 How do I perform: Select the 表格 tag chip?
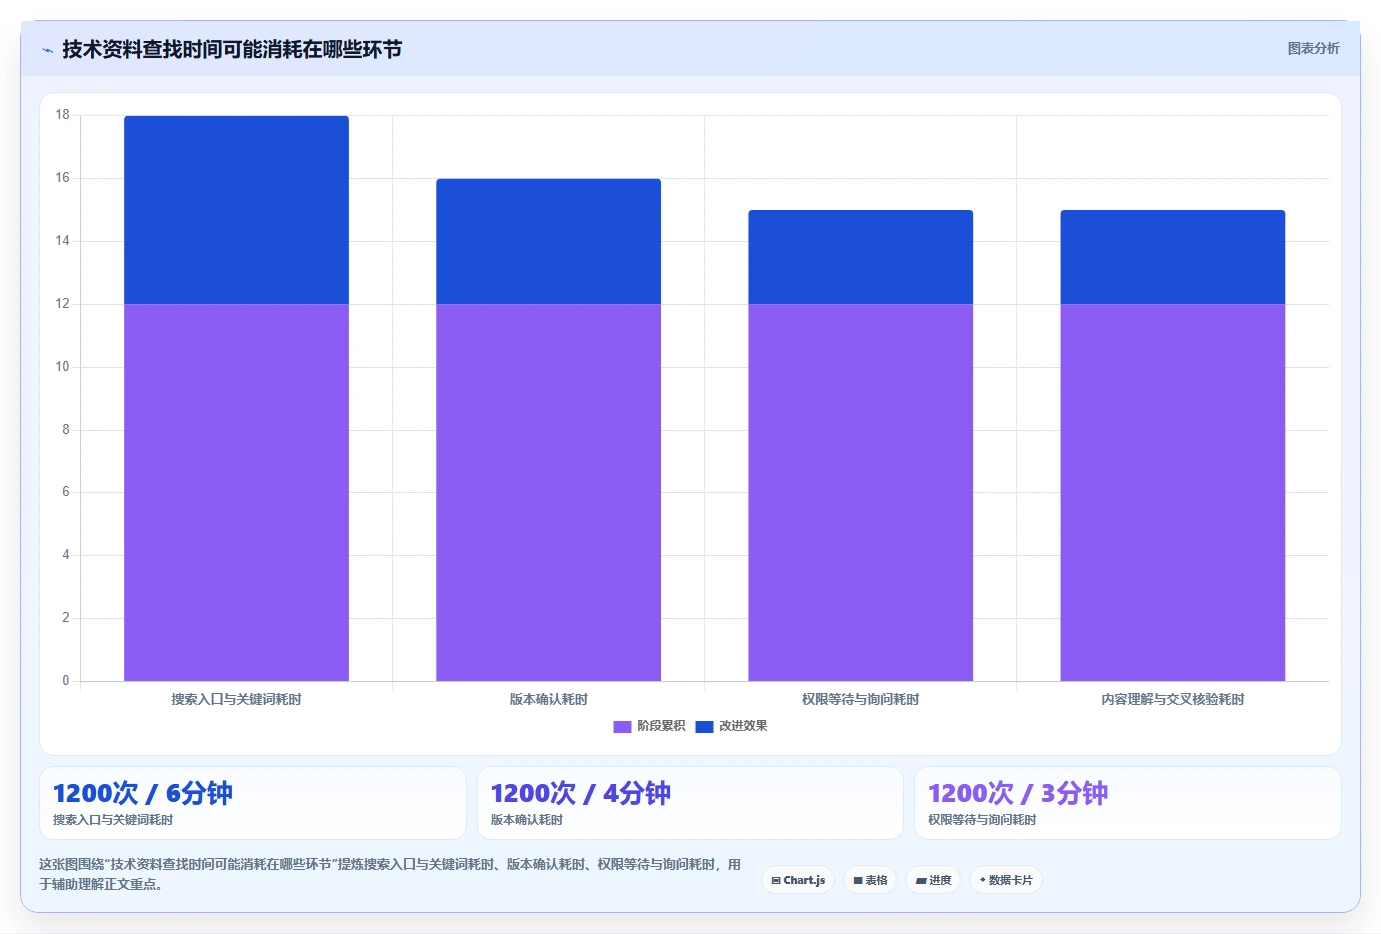(x=870, y=880)
